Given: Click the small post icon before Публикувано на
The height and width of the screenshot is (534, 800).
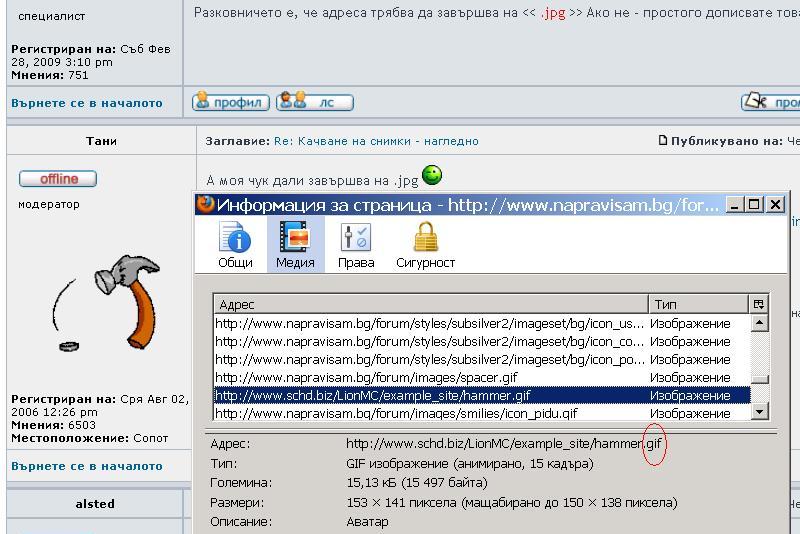Looking at the screenshot, I should (x=662, y=140).
